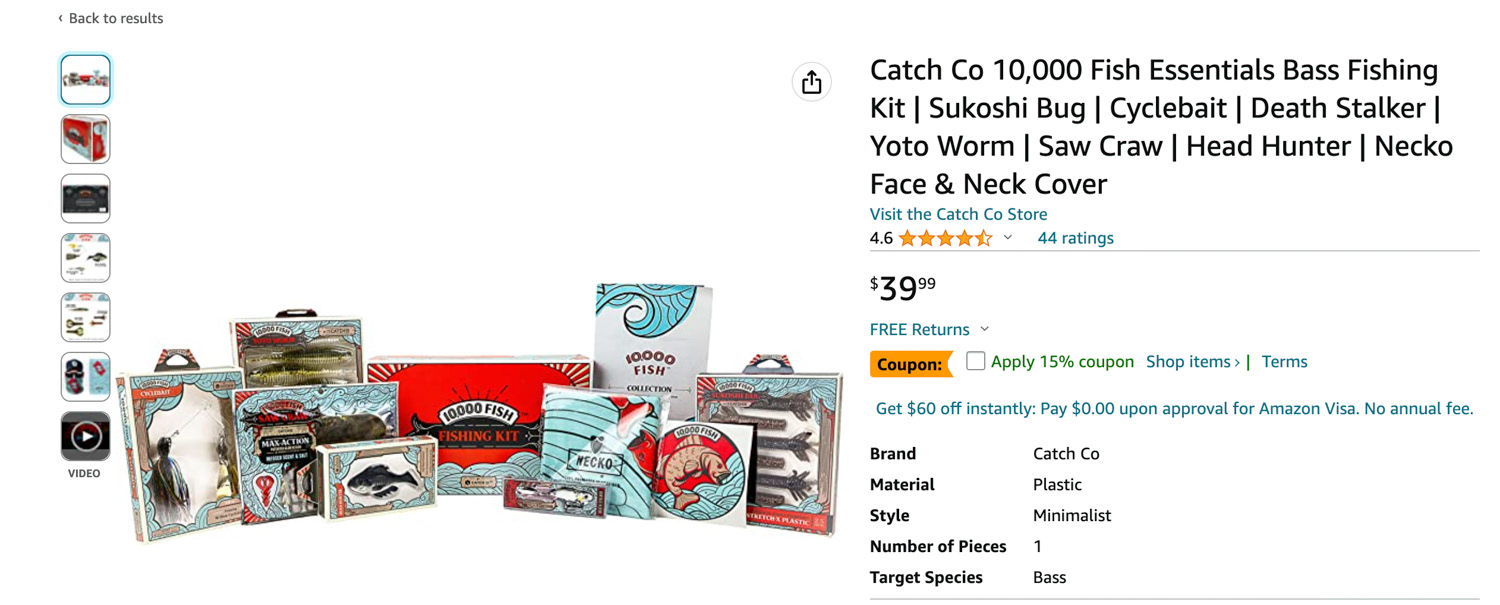
Task: Expand the rating breakdown dropdown arrow
Action: 1008,238
